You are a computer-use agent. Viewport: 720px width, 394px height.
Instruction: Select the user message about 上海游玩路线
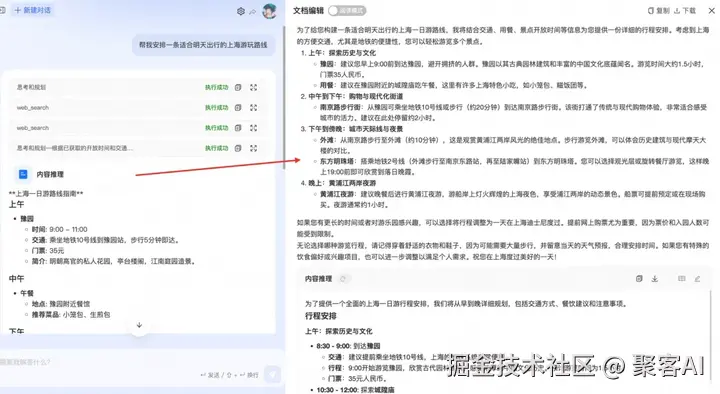tap(203, 45)
